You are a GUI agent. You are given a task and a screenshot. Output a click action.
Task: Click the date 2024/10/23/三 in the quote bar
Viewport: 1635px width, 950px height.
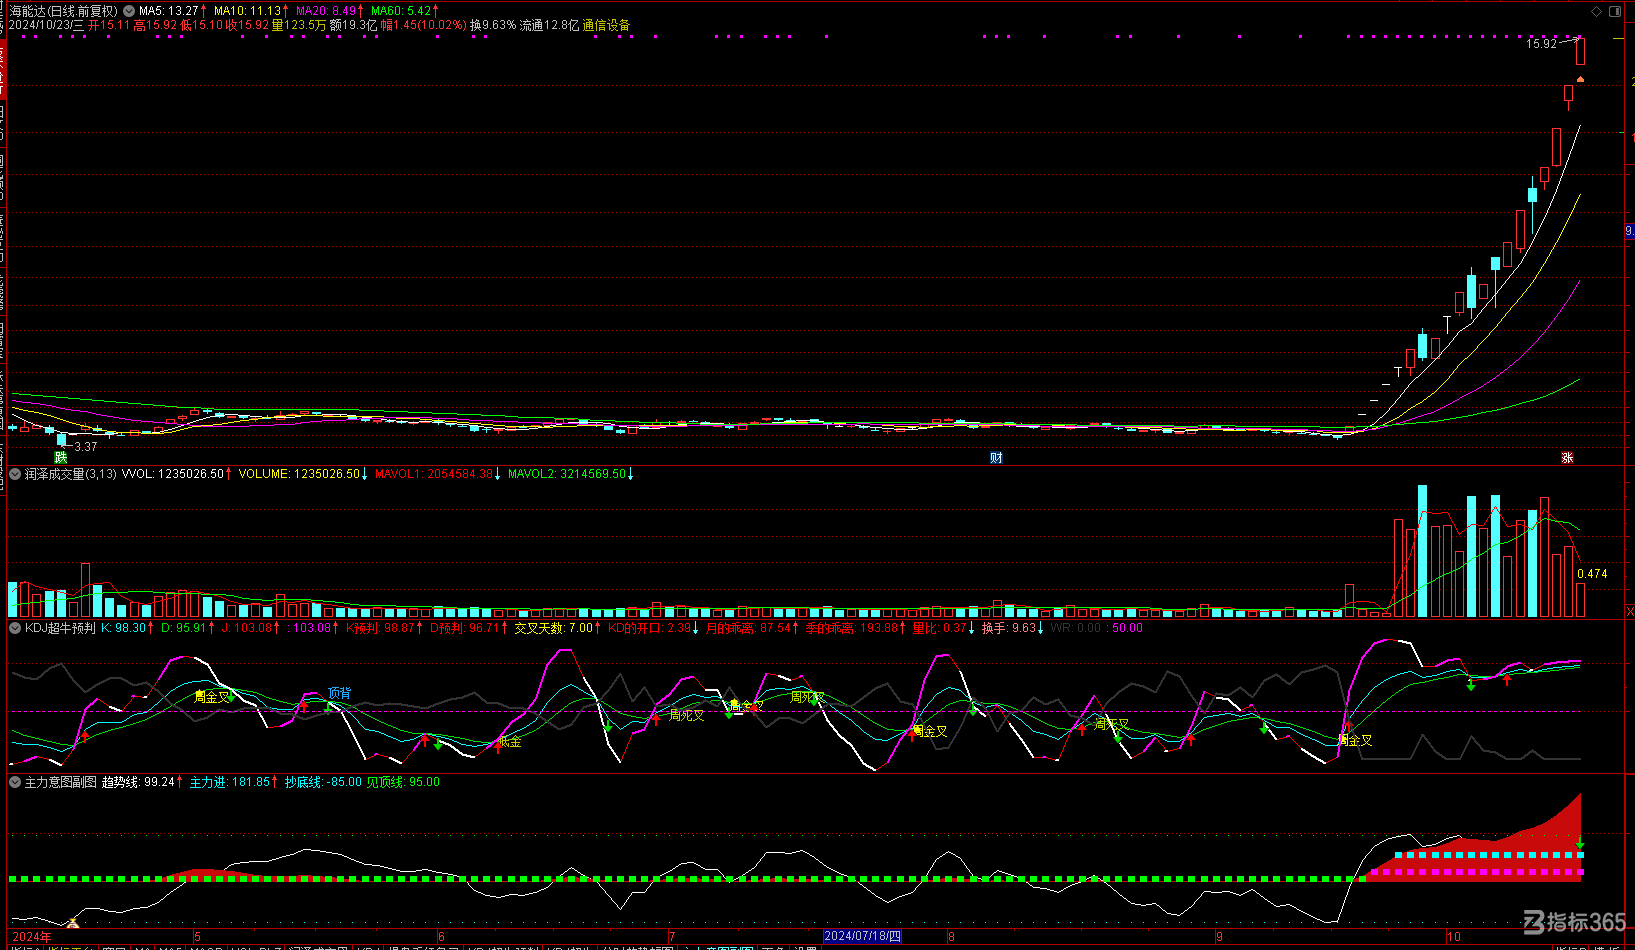[x=47, y=25]
